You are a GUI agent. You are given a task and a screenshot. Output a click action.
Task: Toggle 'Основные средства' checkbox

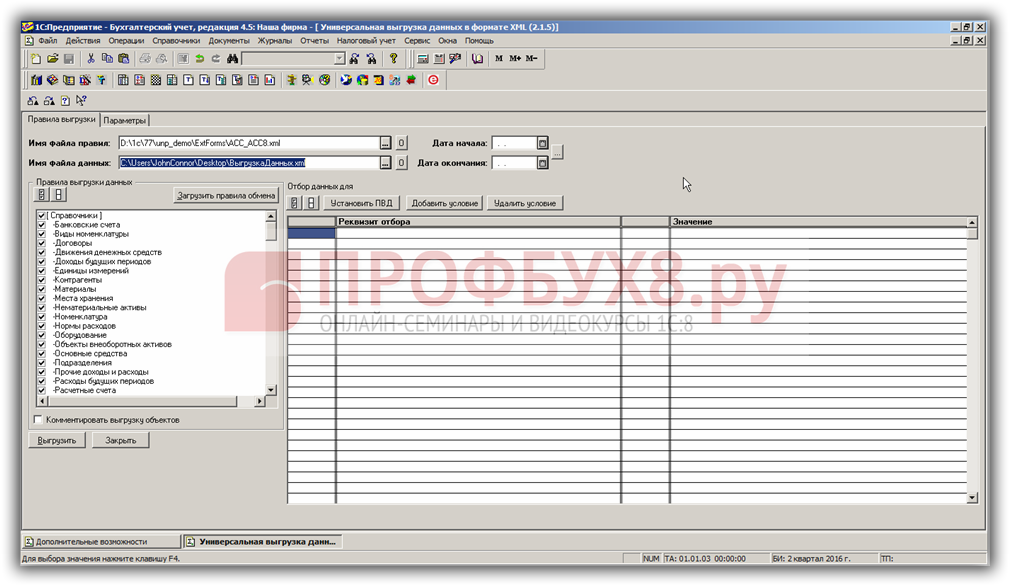click(42, 354)
